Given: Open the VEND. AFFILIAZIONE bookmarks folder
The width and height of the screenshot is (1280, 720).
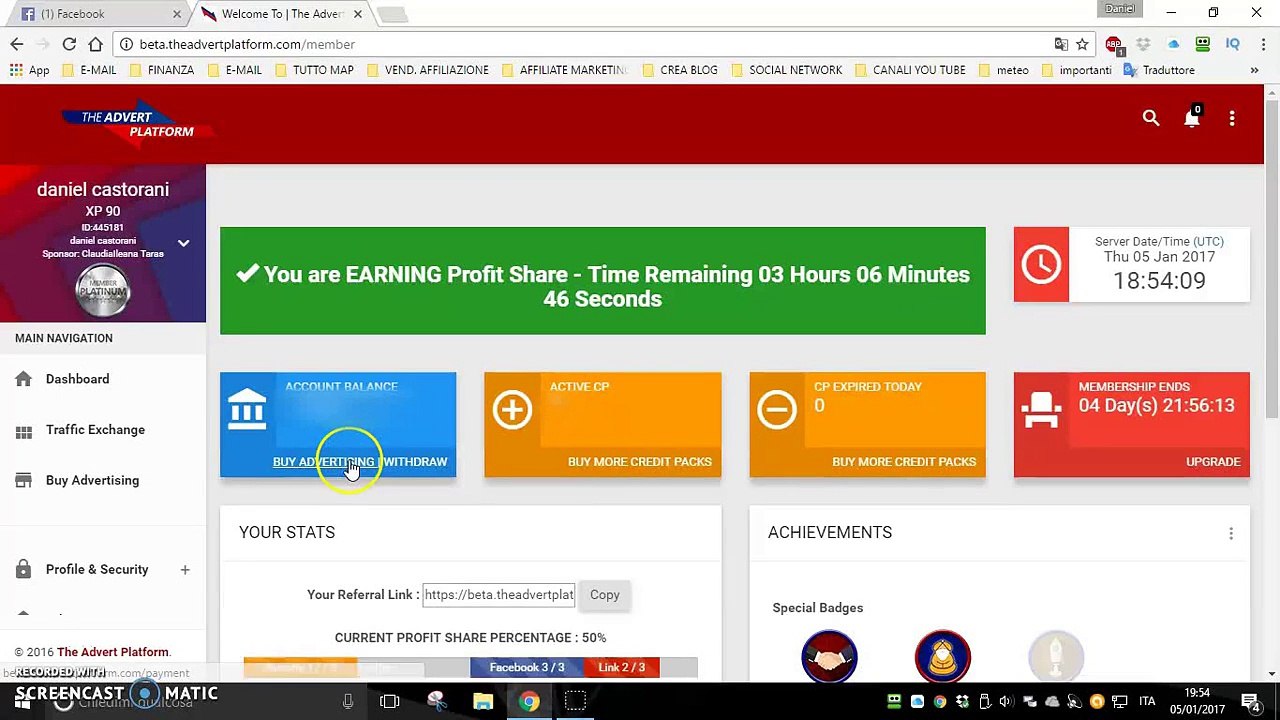Looking at the screenshot, I should 428,70.
